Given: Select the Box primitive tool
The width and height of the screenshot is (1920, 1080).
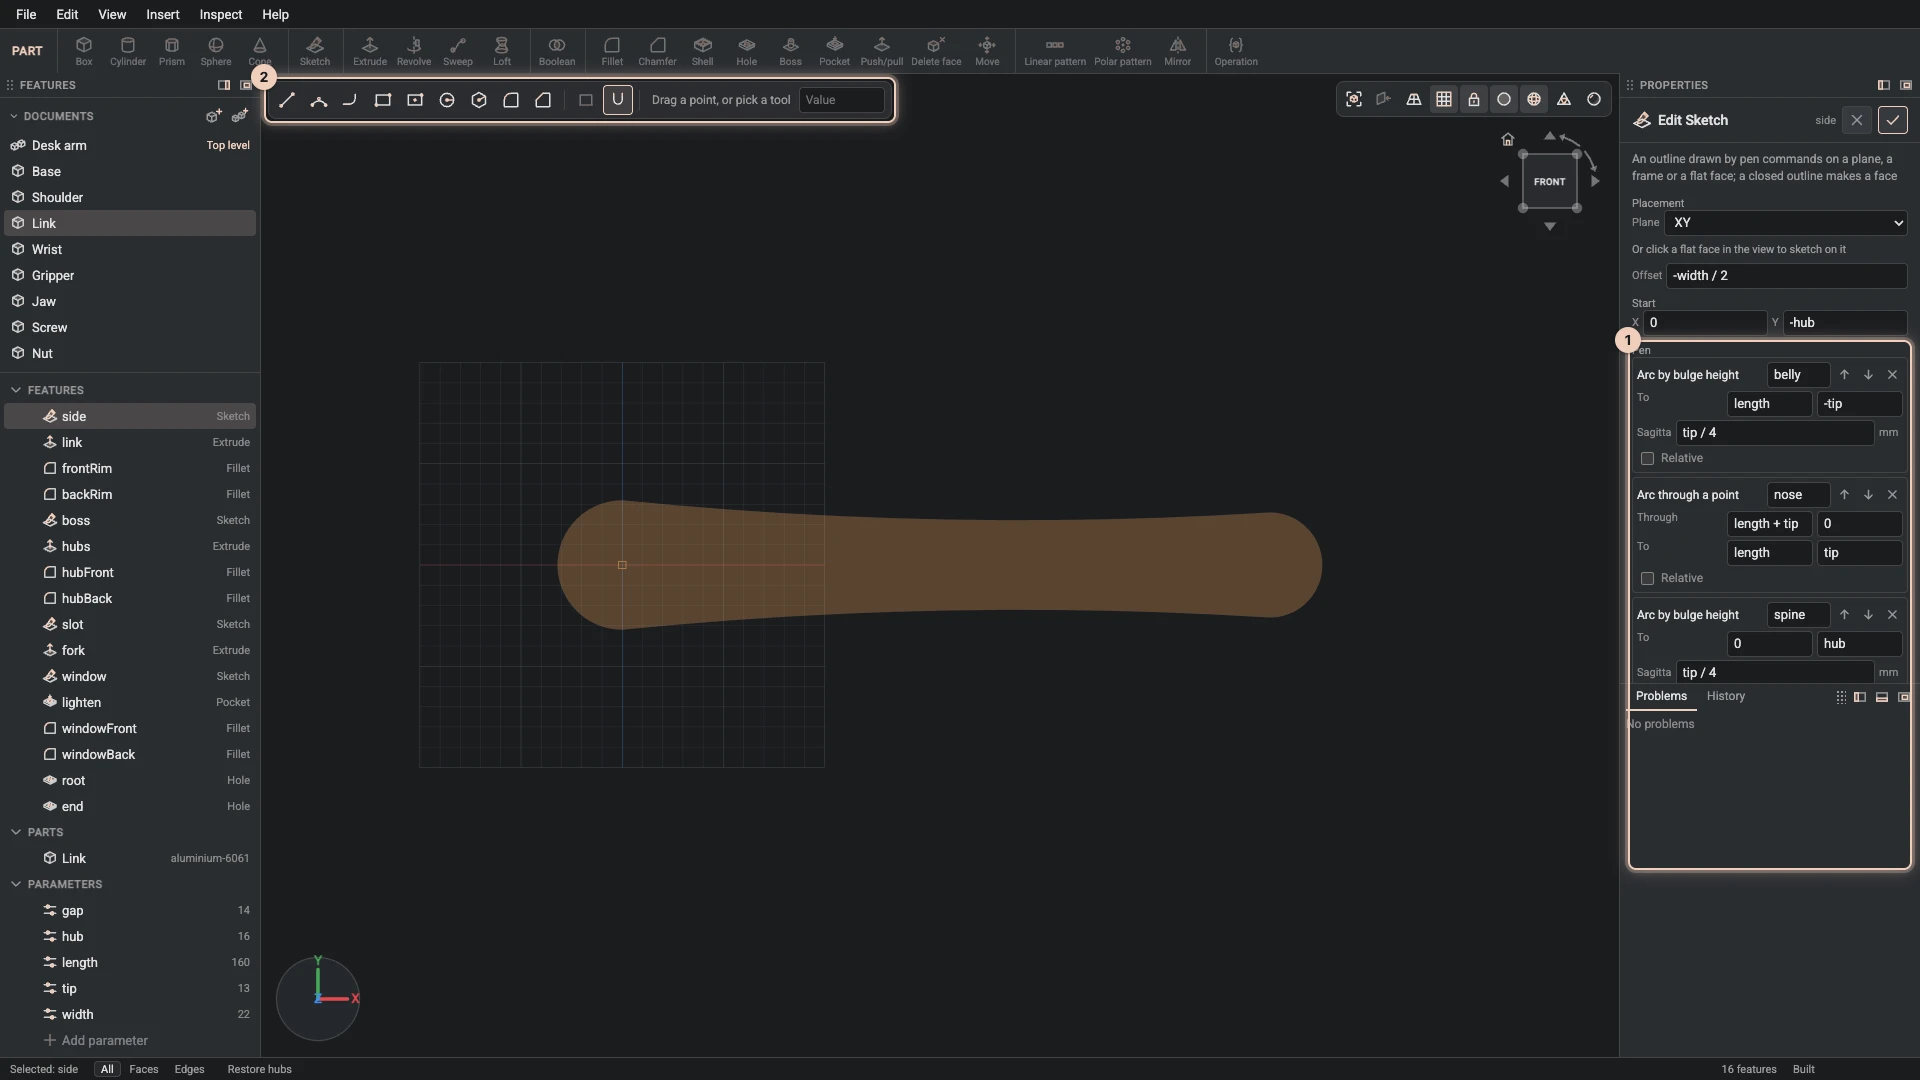Looking at the screenshot, I should (84, 51).
